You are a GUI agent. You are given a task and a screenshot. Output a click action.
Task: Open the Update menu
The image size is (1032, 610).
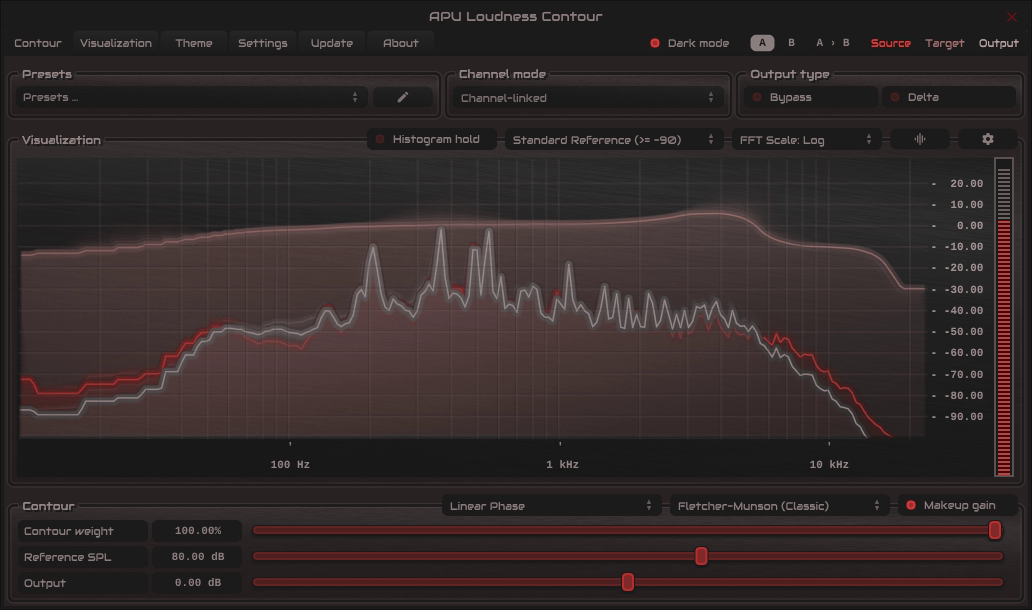(332, 43)
